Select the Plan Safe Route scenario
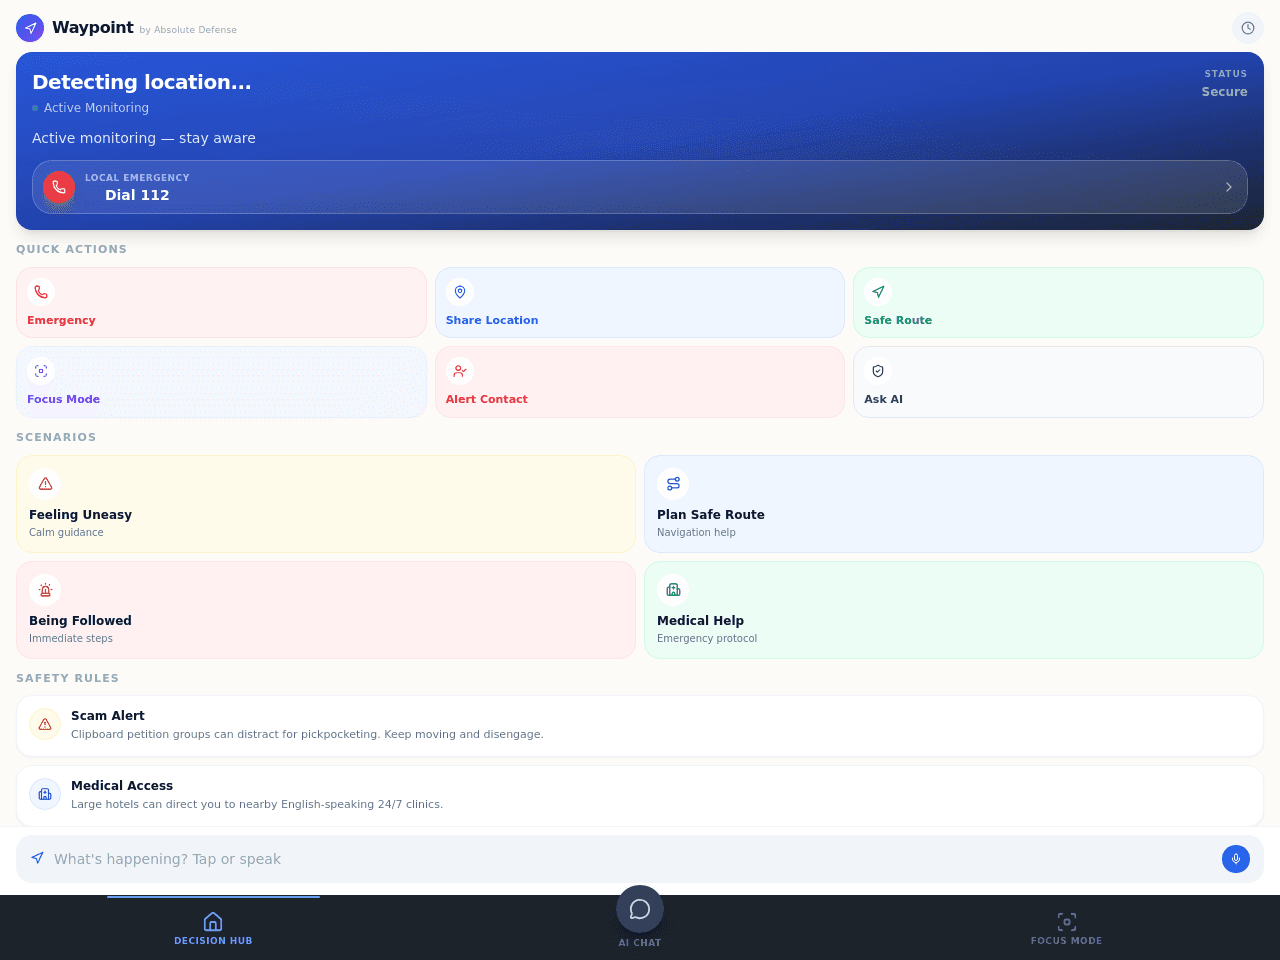 tap(954, 504)
